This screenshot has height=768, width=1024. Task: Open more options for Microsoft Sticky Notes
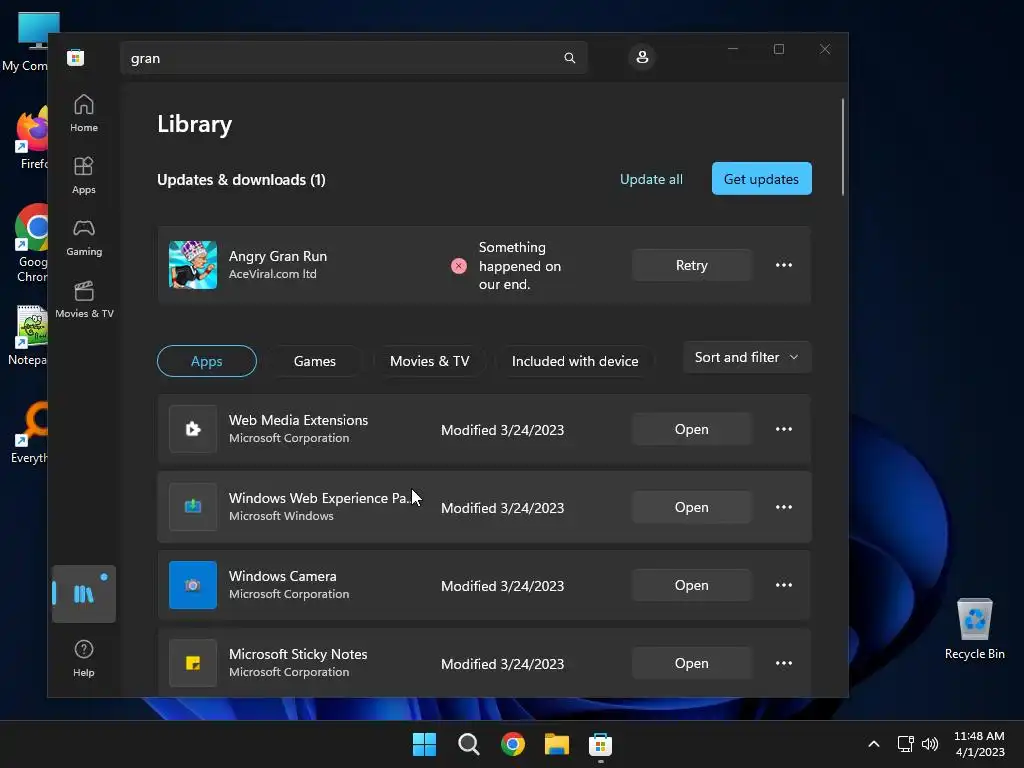784,663
